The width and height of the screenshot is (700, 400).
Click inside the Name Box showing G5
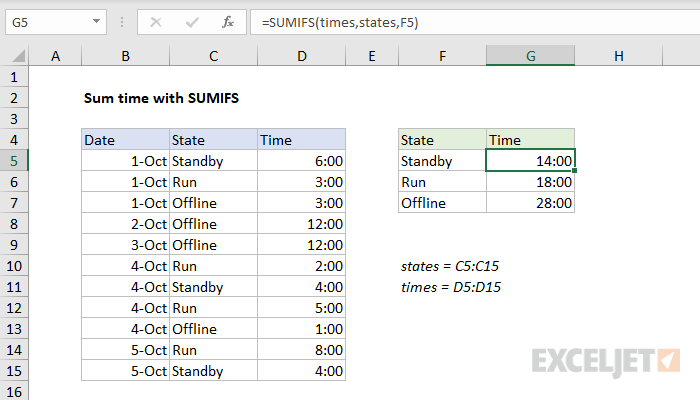click(48, 22)
